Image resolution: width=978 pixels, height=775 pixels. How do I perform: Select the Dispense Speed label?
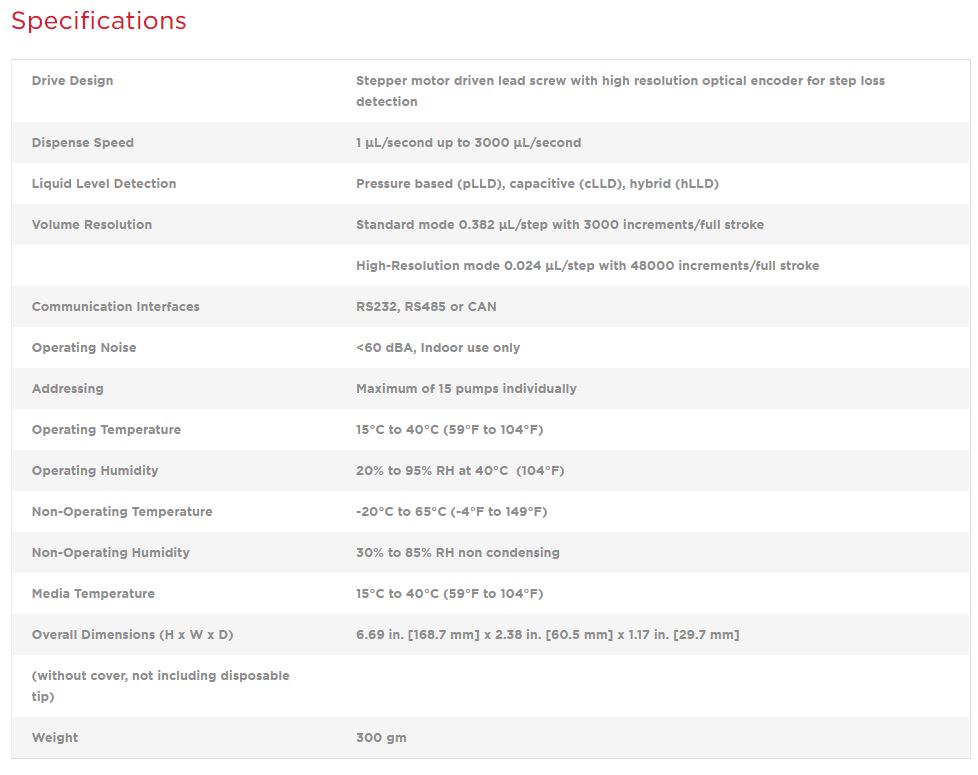click(x=82, y=143)
